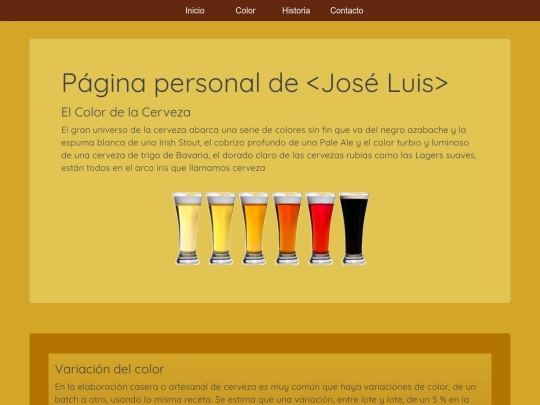Click the palest yellow beer glass
This screenshot has width=540, height=405.
pyautogui.click(x=187, y=228)
